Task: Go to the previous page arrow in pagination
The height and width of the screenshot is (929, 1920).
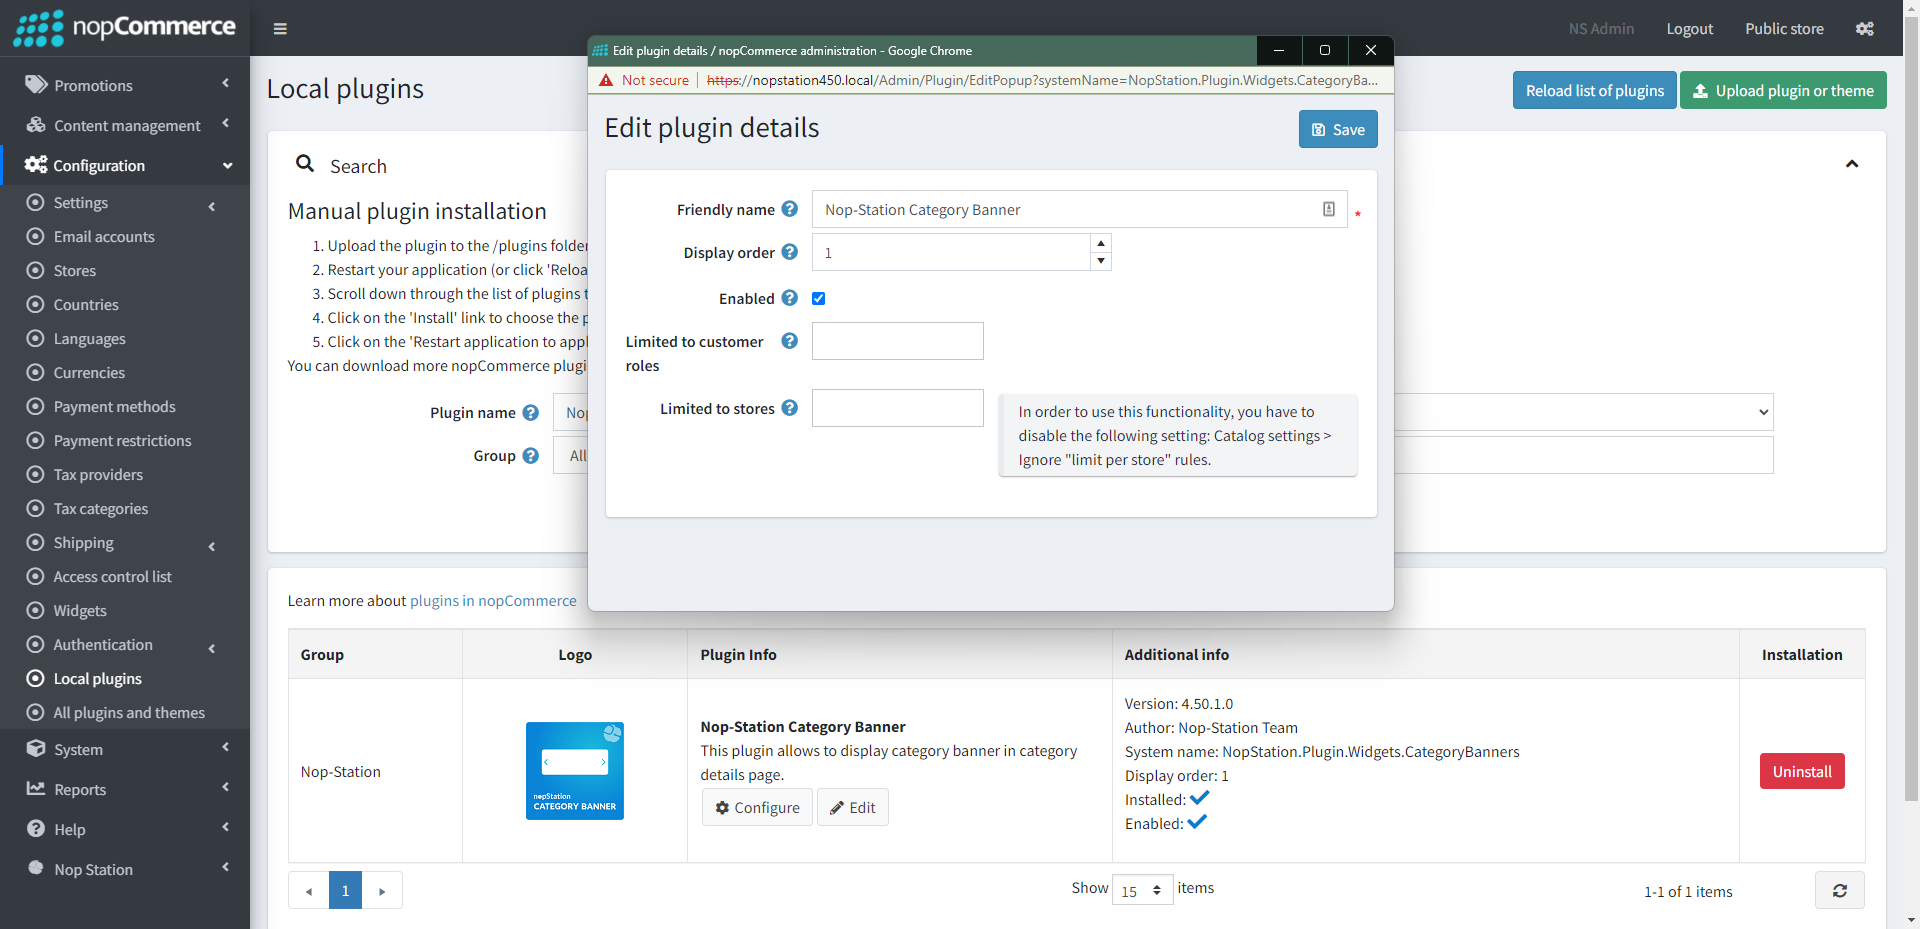Action: (309, 890)
